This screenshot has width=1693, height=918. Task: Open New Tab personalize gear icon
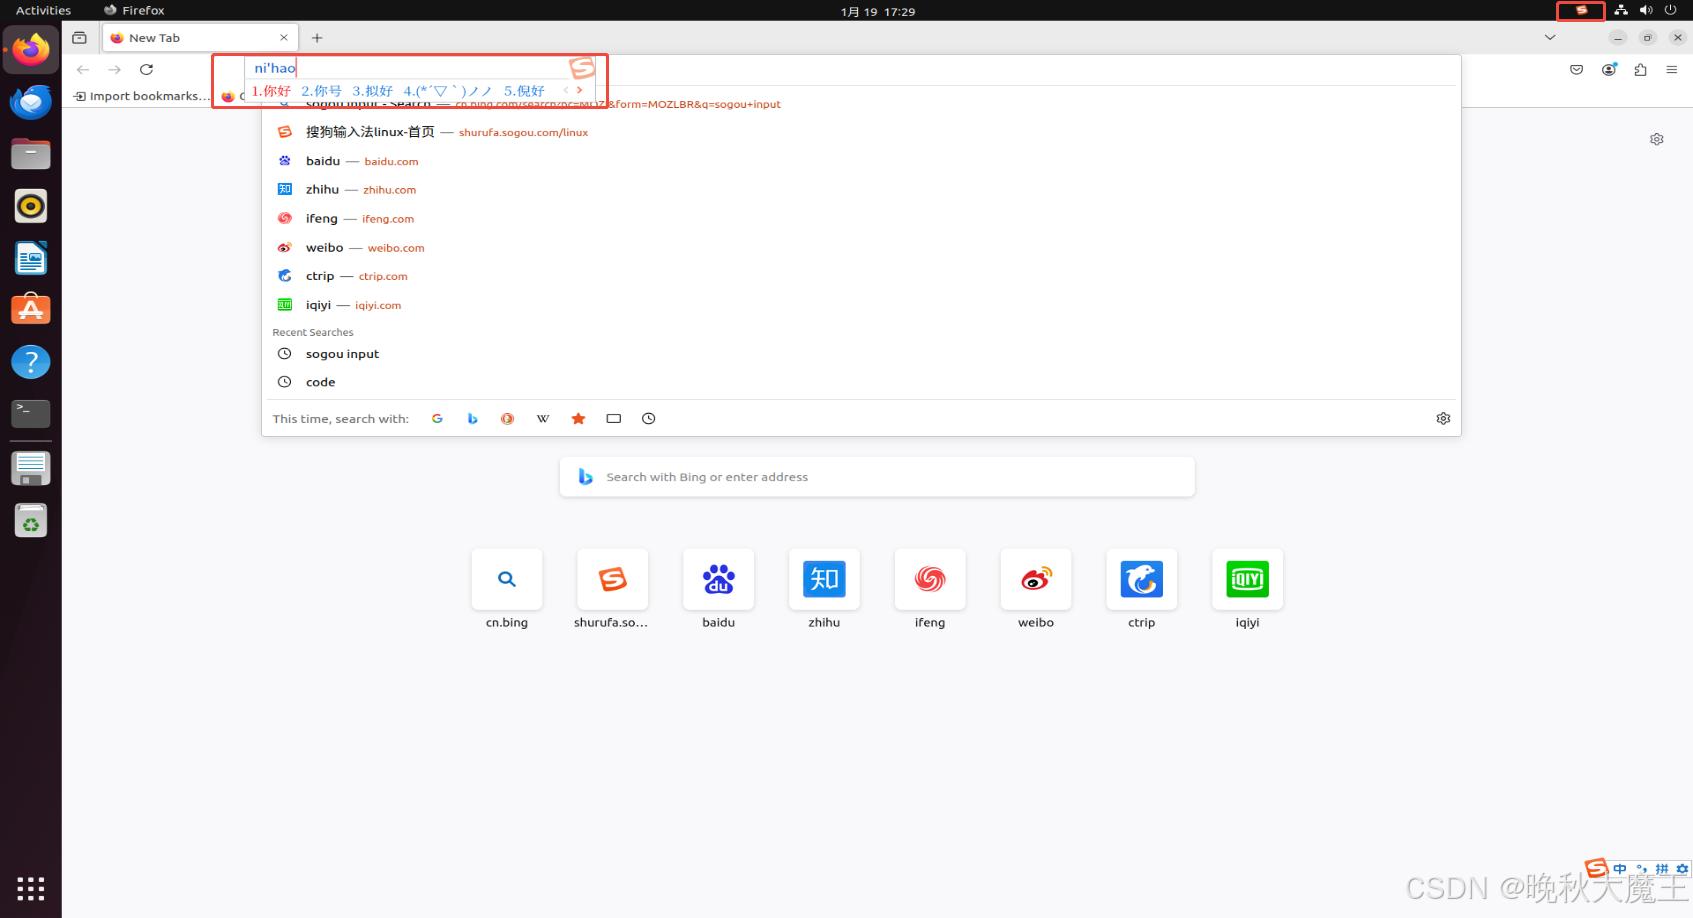click(1657, 139)
